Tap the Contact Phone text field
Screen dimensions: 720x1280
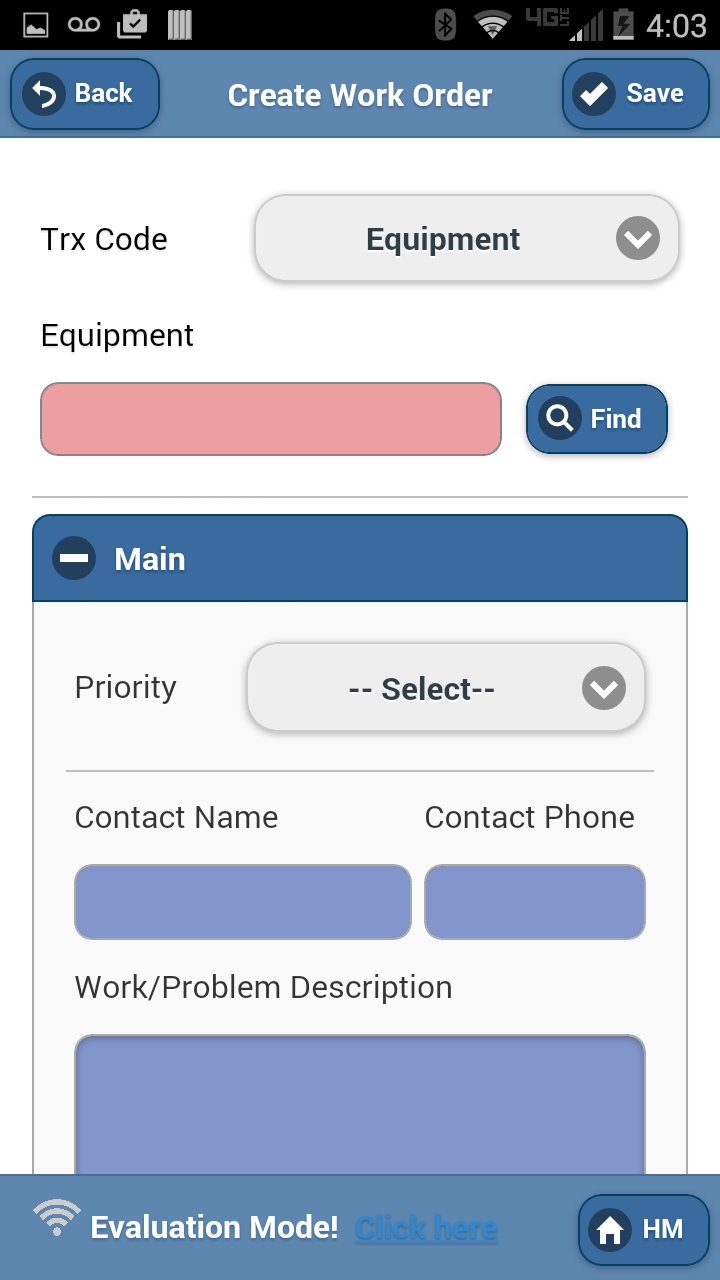535,902
